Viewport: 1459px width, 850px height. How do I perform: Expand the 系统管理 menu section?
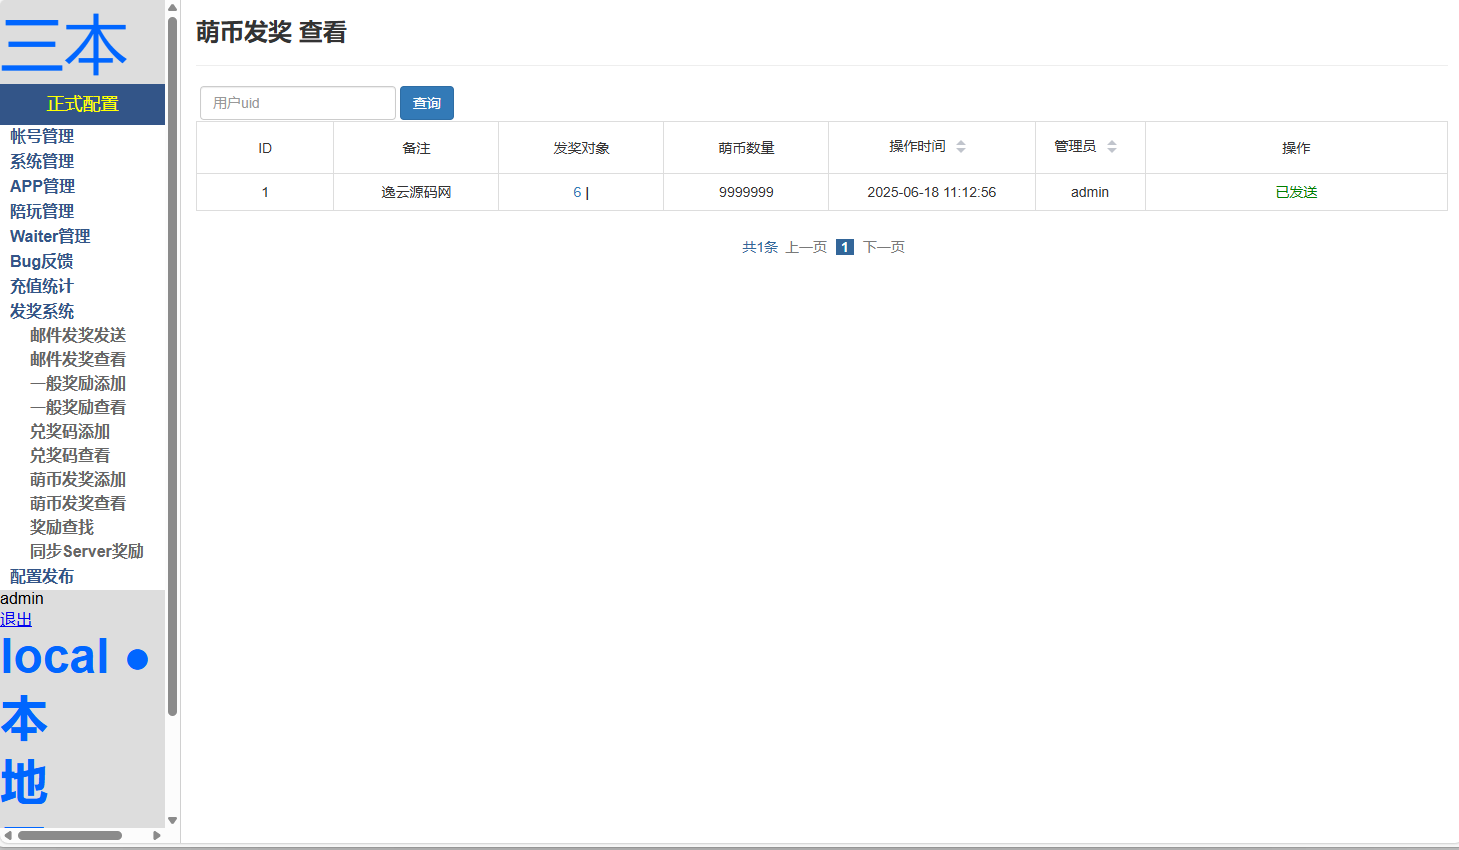point(42,161)
